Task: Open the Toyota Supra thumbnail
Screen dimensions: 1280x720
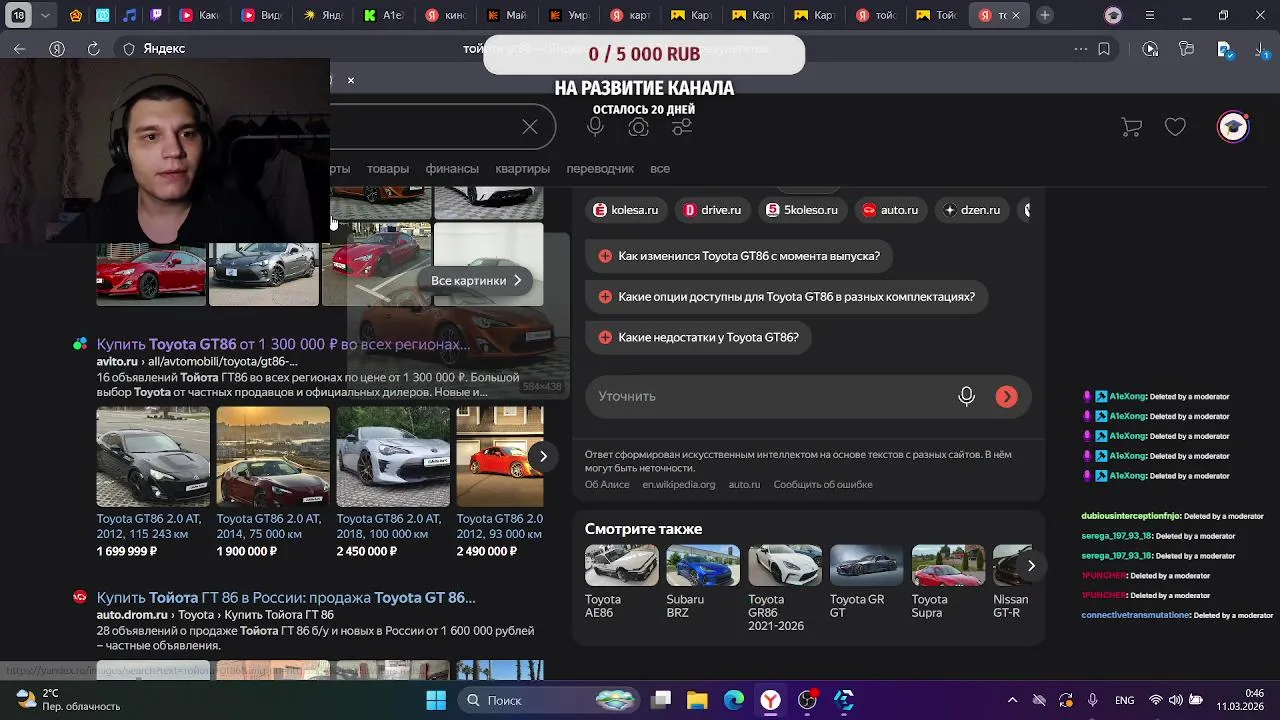Action: [948, 566]
